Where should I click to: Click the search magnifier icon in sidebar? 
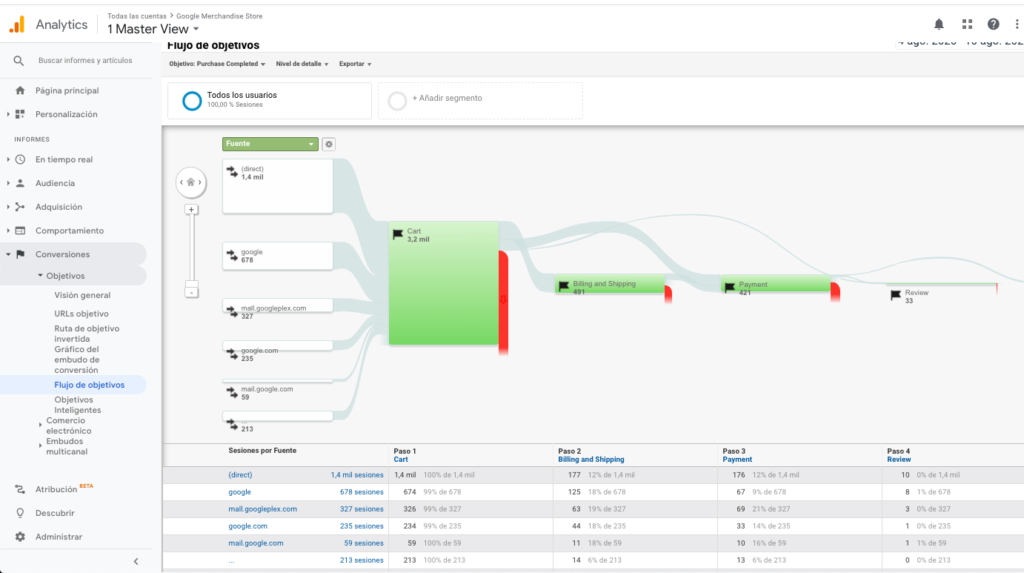pos(18,60)
